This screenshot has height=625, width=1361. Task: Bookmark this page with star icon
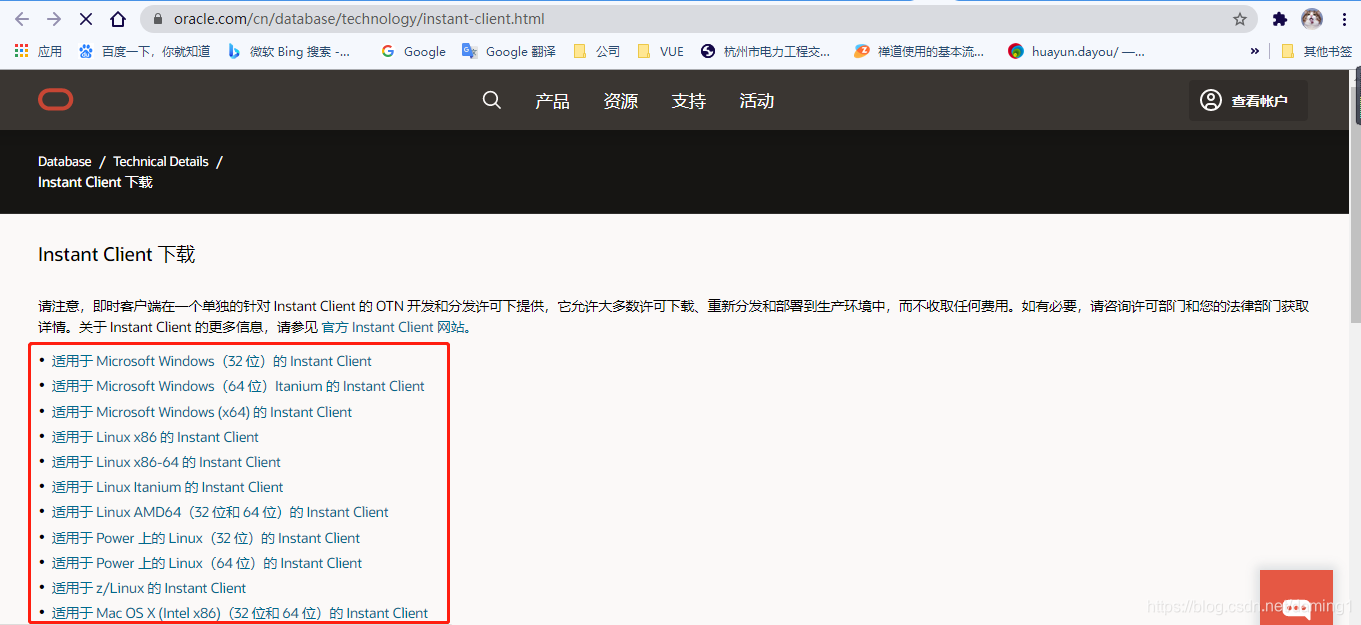(x=1240, y=19)
